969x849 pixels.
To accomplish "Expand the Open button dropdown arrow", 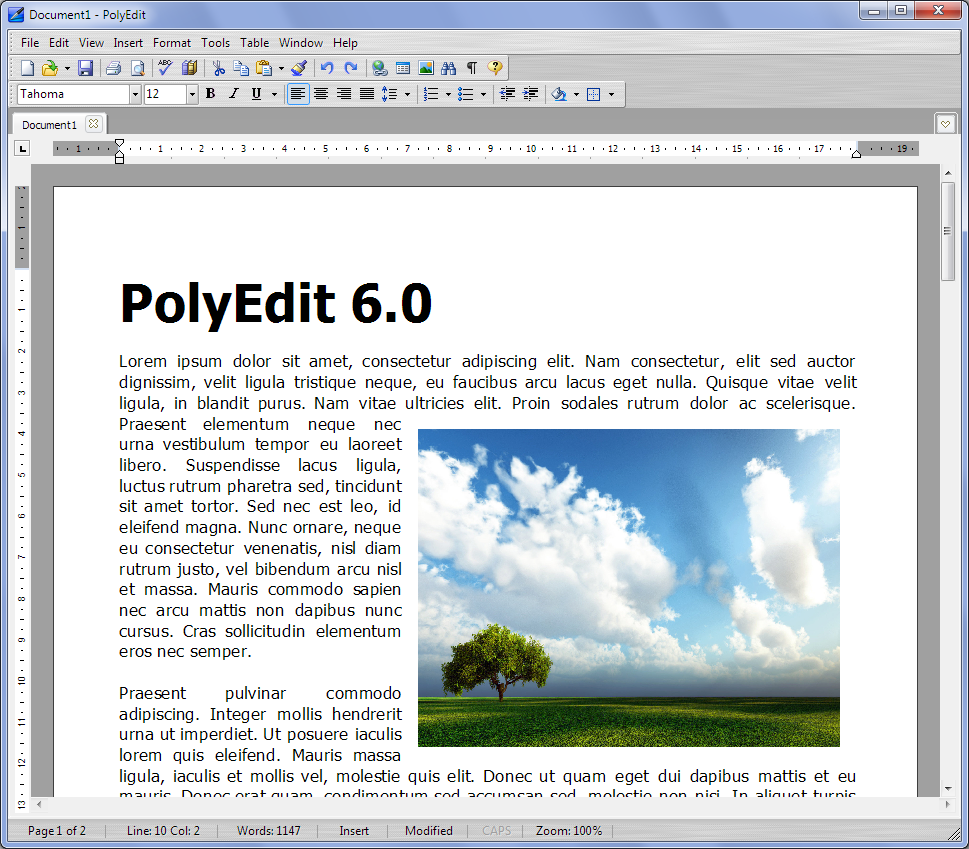I will click(67, 69).
